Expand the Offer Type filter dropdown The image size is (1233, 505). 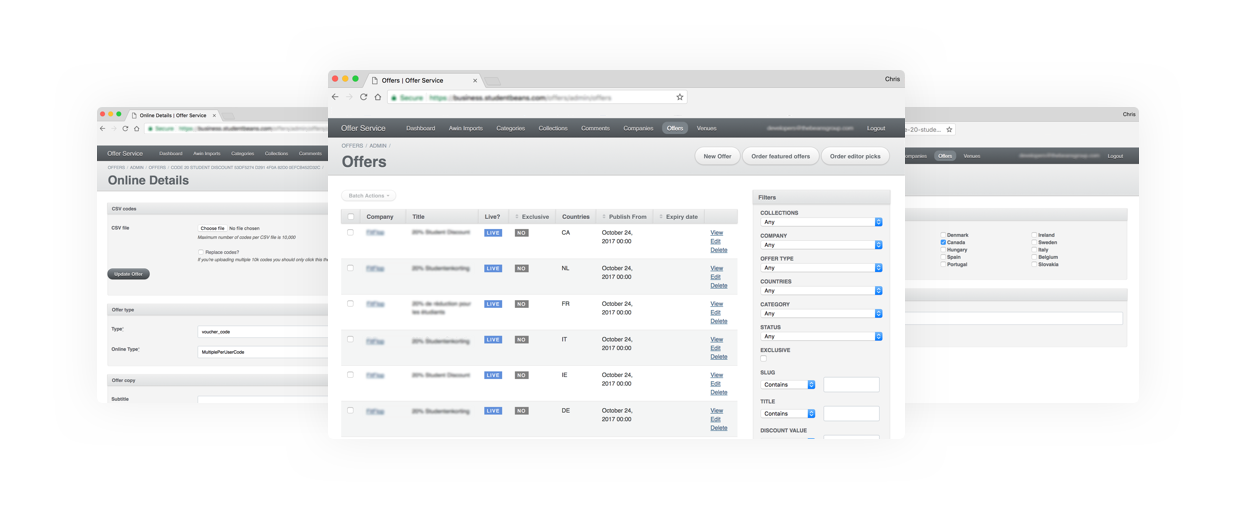point(821,268)
